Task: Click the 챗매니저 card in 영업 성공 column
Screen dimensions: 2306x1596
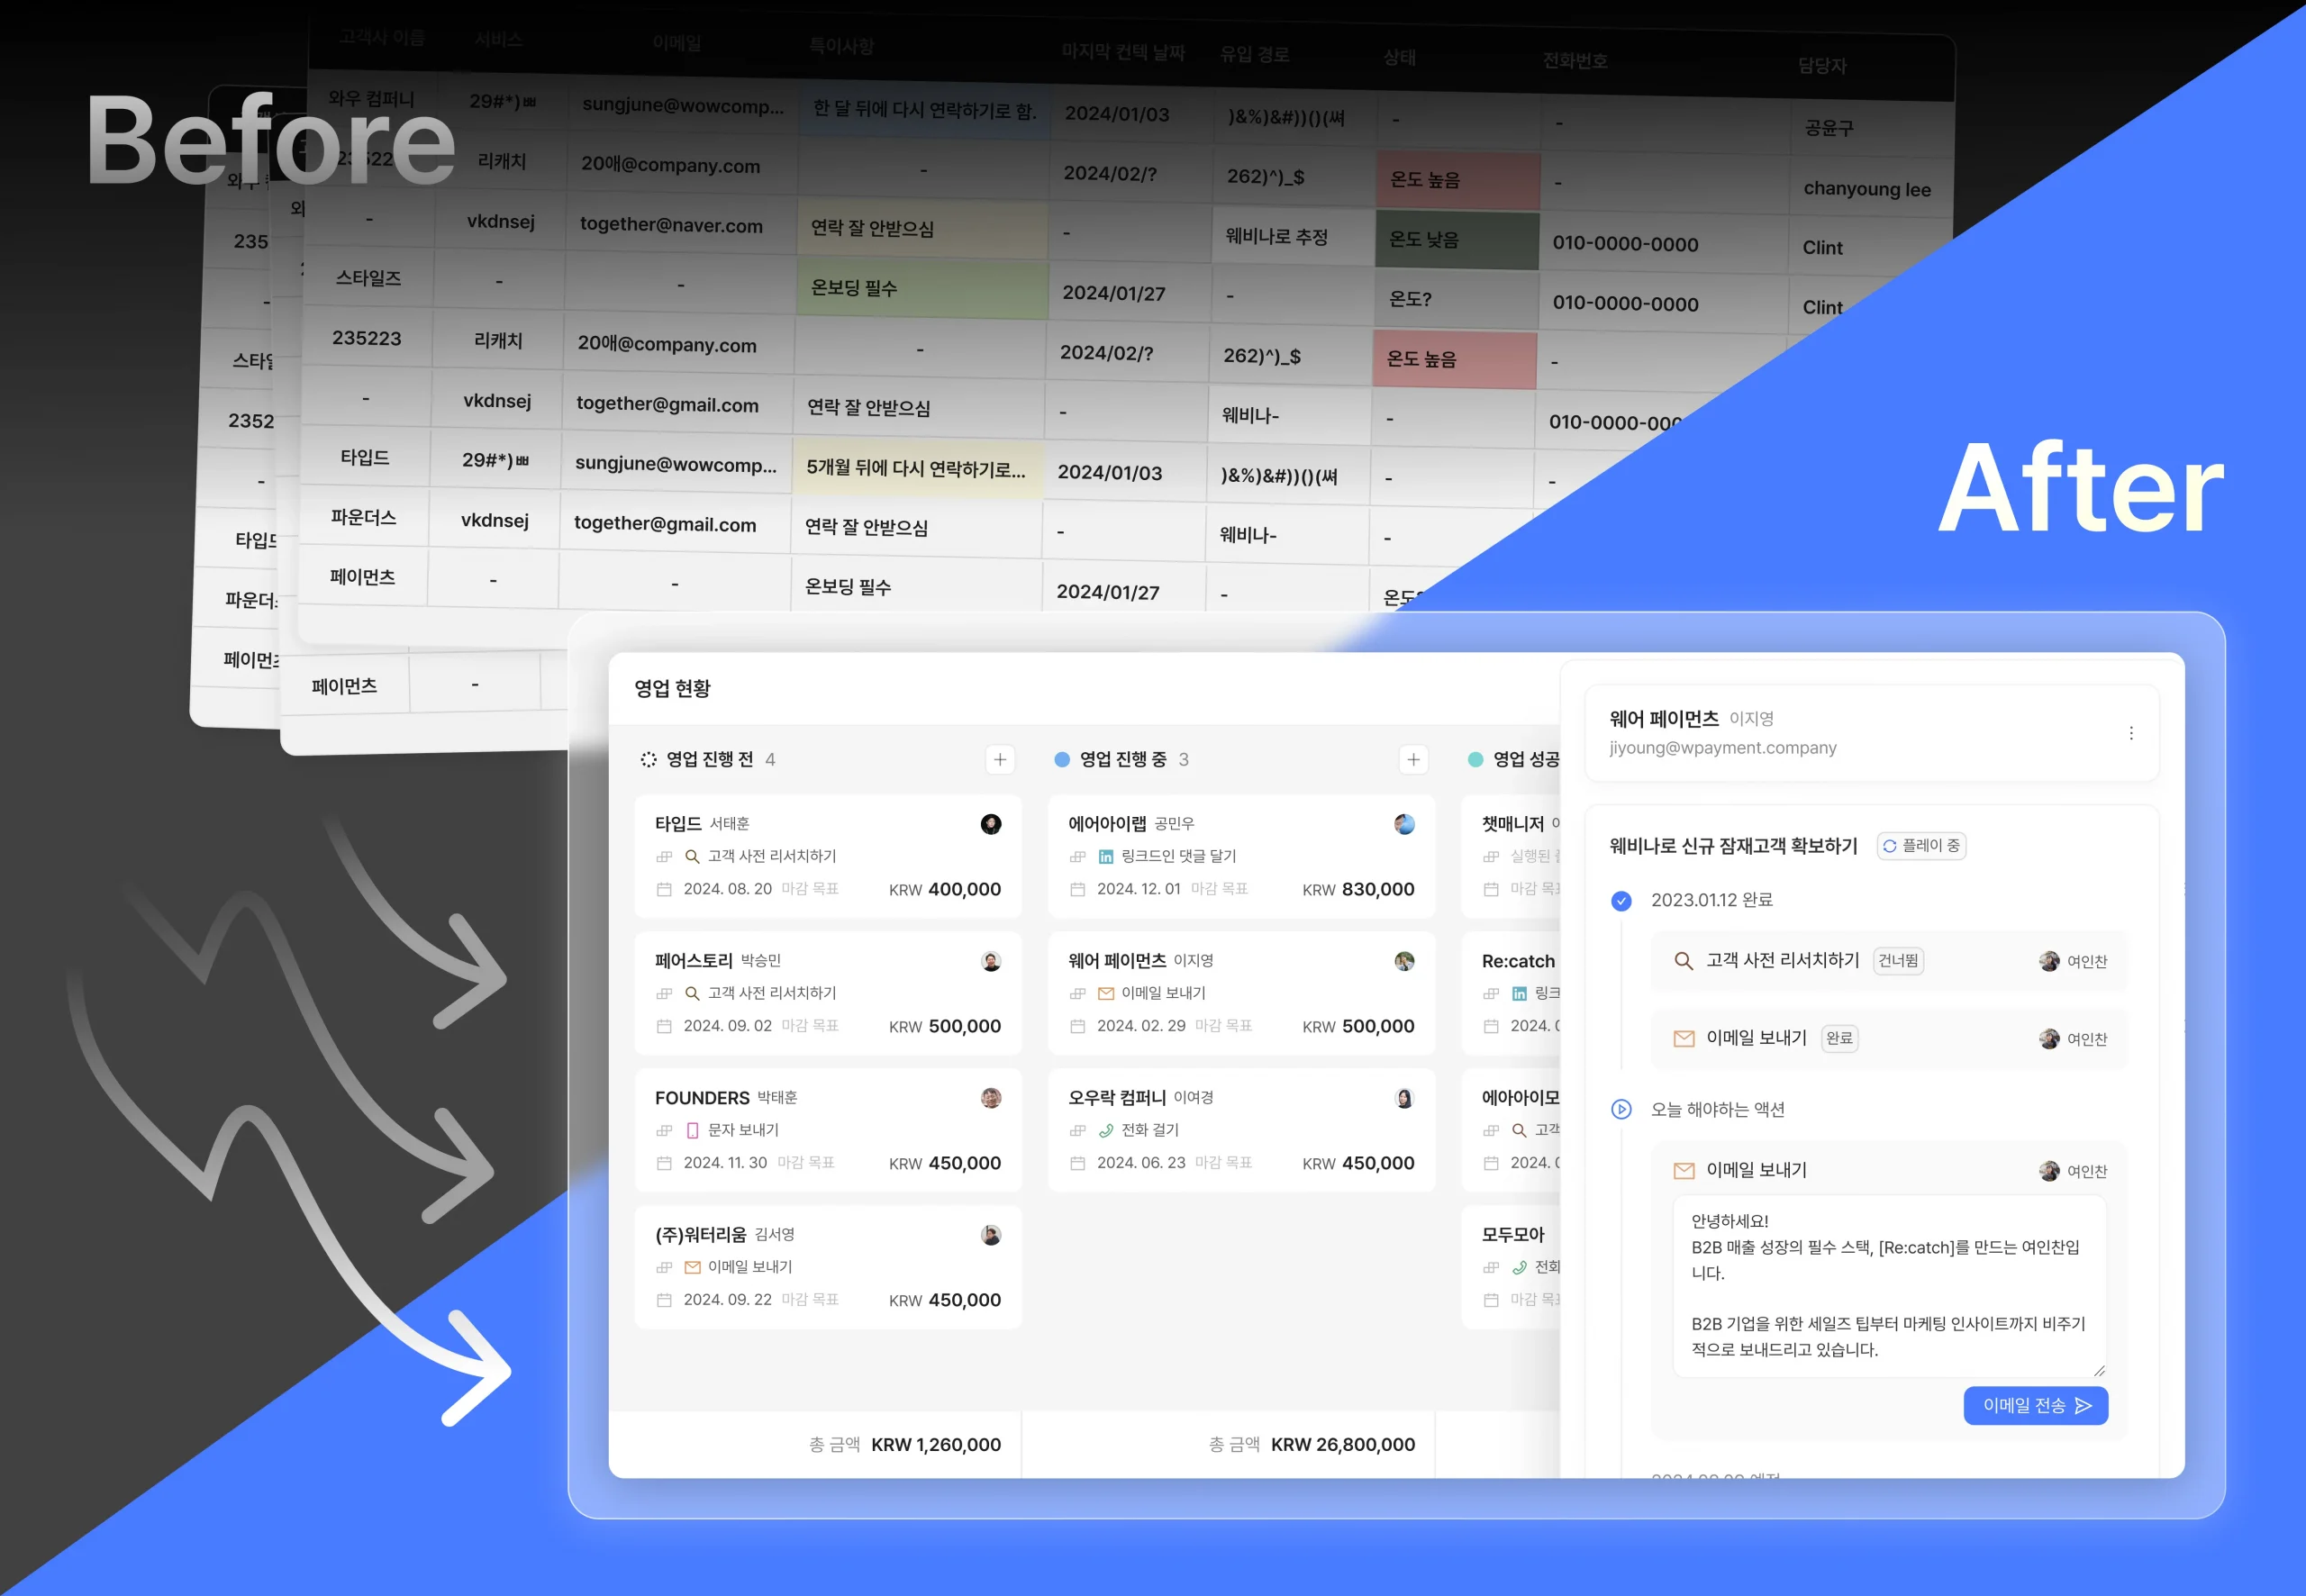Action: (1511, 856)
